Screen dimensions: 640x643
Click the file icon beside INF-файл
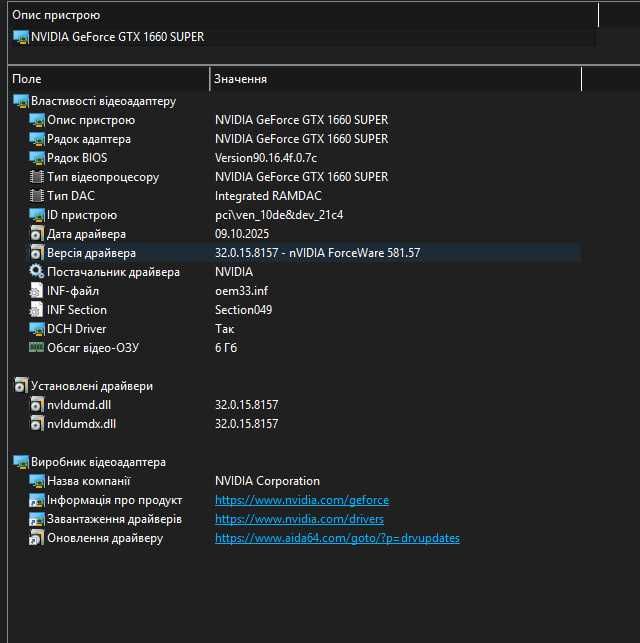36,291
